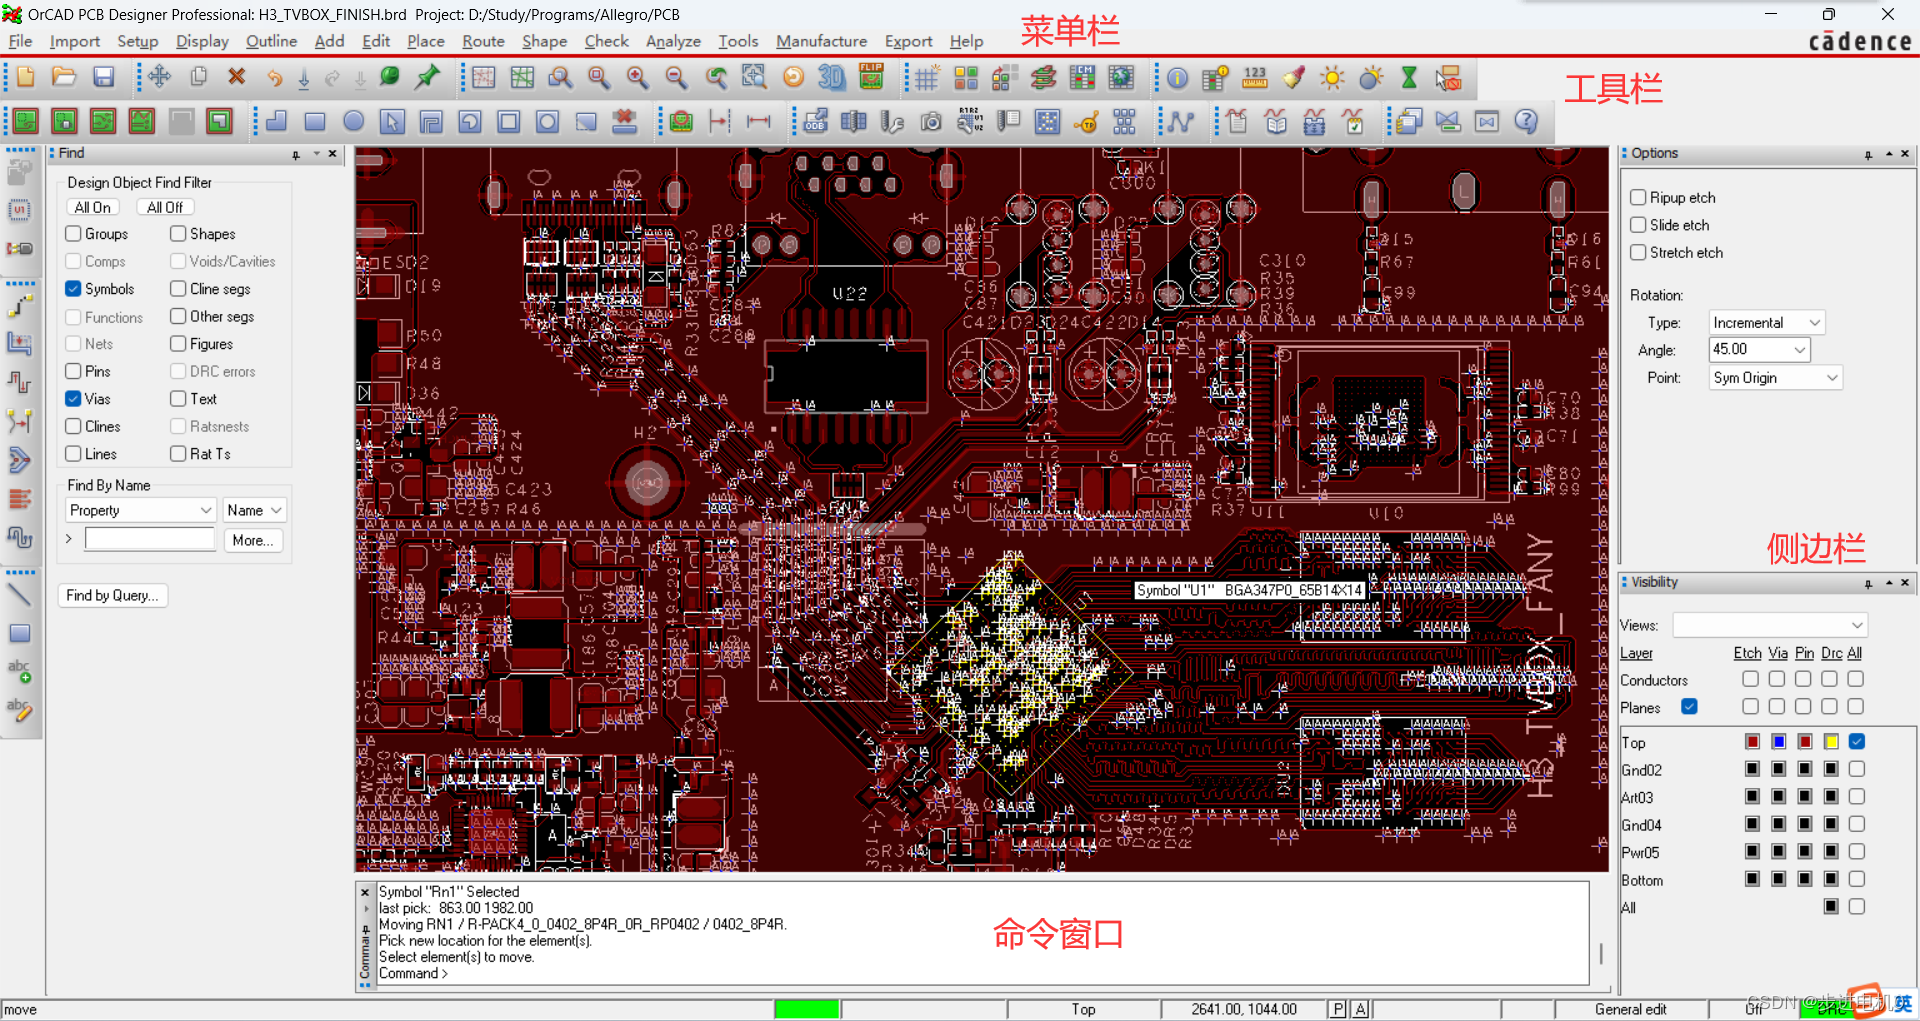The width and height of the screenshot is (1920, 1021).
Task: Select the Measure ruler icon
Action: click(1255, 77)
